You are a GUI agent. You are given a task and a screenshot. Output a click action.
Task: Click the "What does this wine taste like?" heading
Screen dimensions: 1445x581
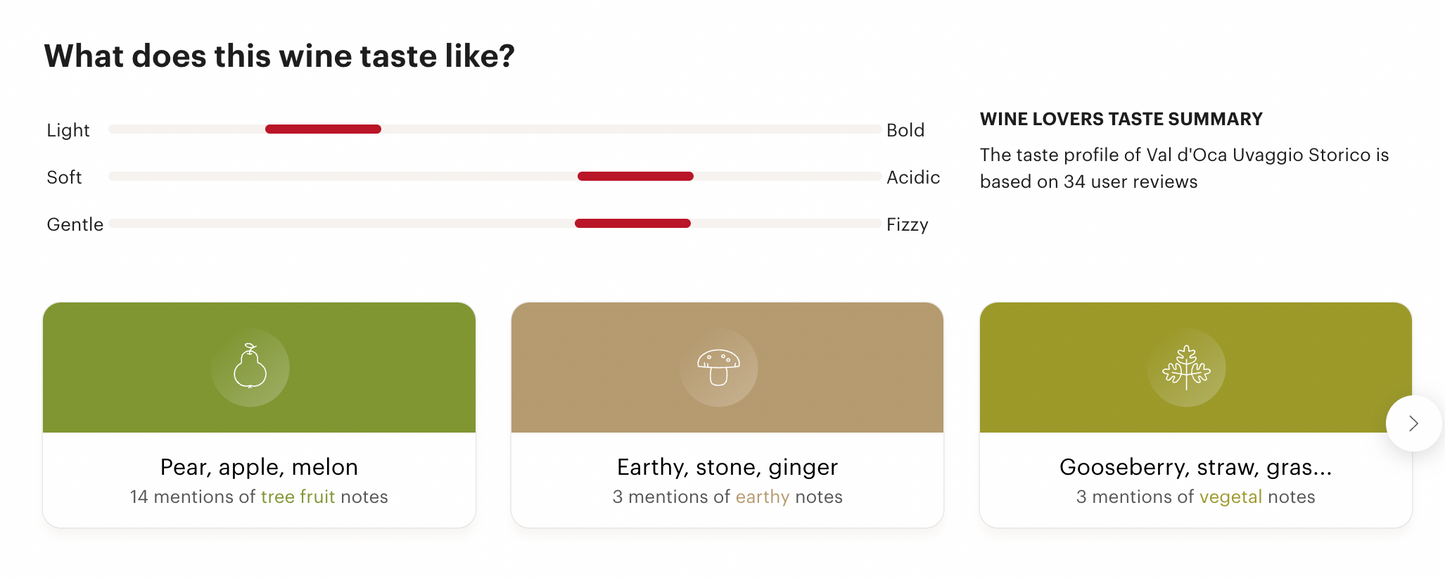tap(279, 56)
